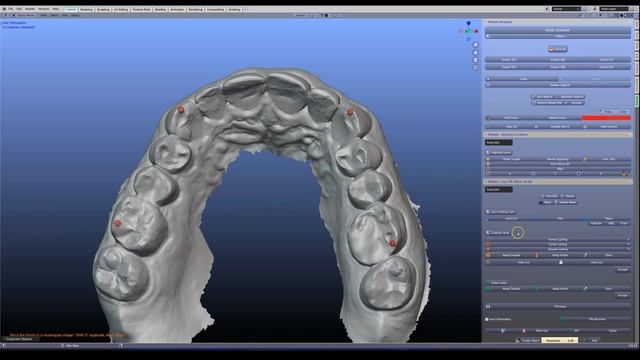Open the File menu
This screenshot has height=360, width=640.
11,9
